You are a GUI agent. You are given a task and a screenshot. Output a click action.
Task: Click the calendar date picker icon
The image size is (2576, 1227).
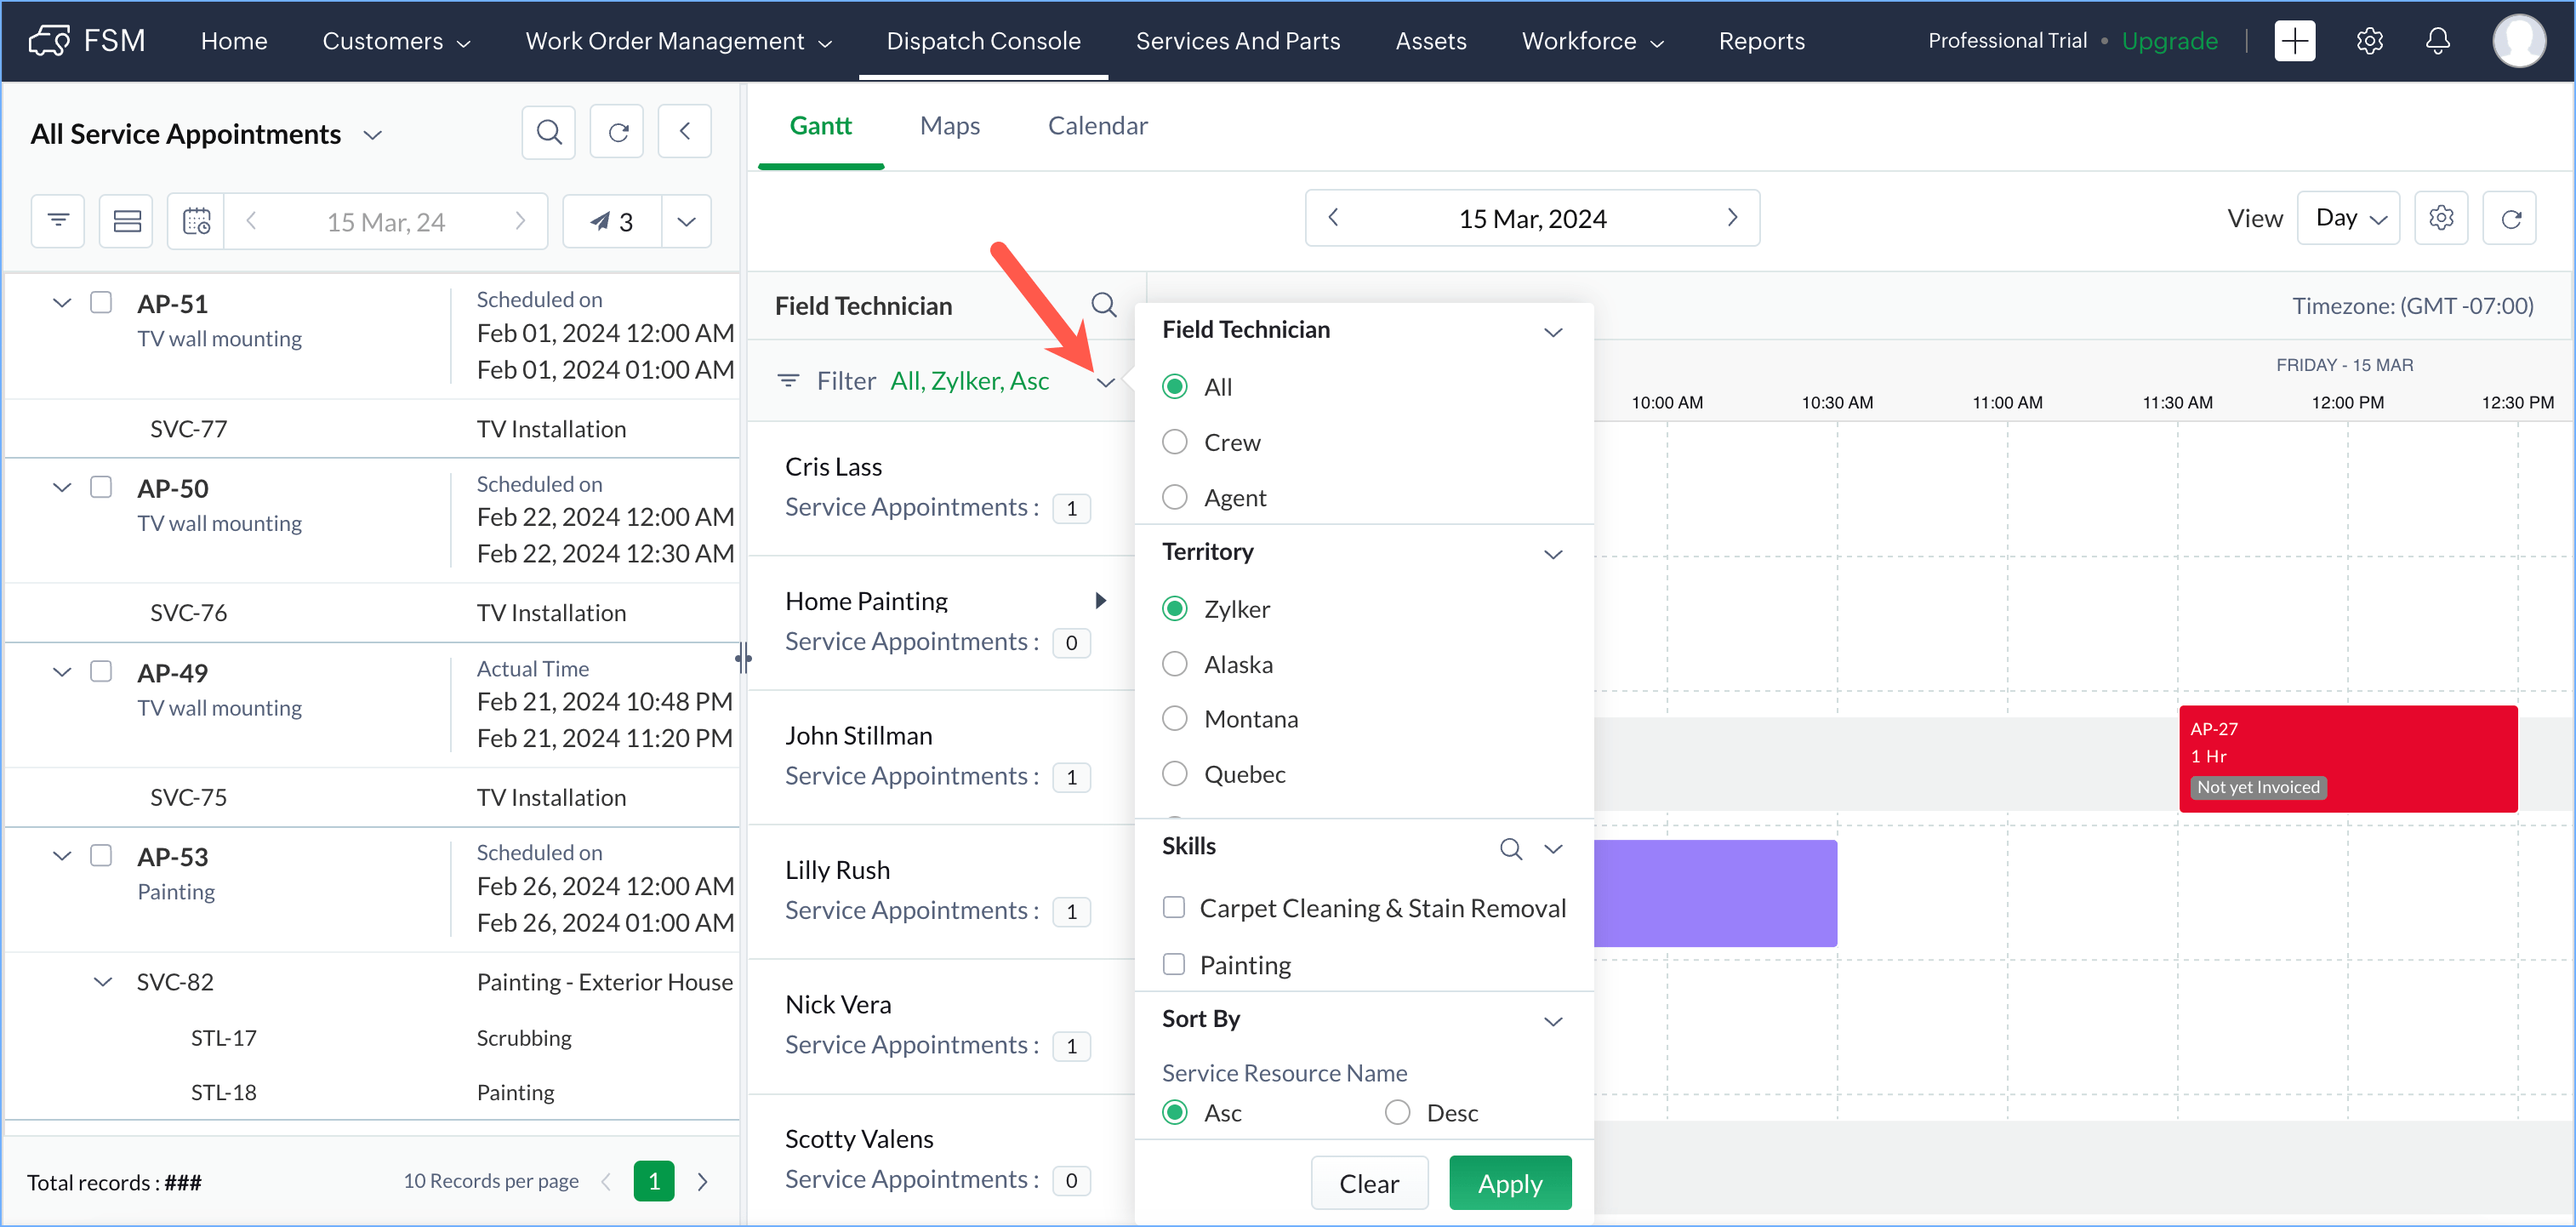196,220
